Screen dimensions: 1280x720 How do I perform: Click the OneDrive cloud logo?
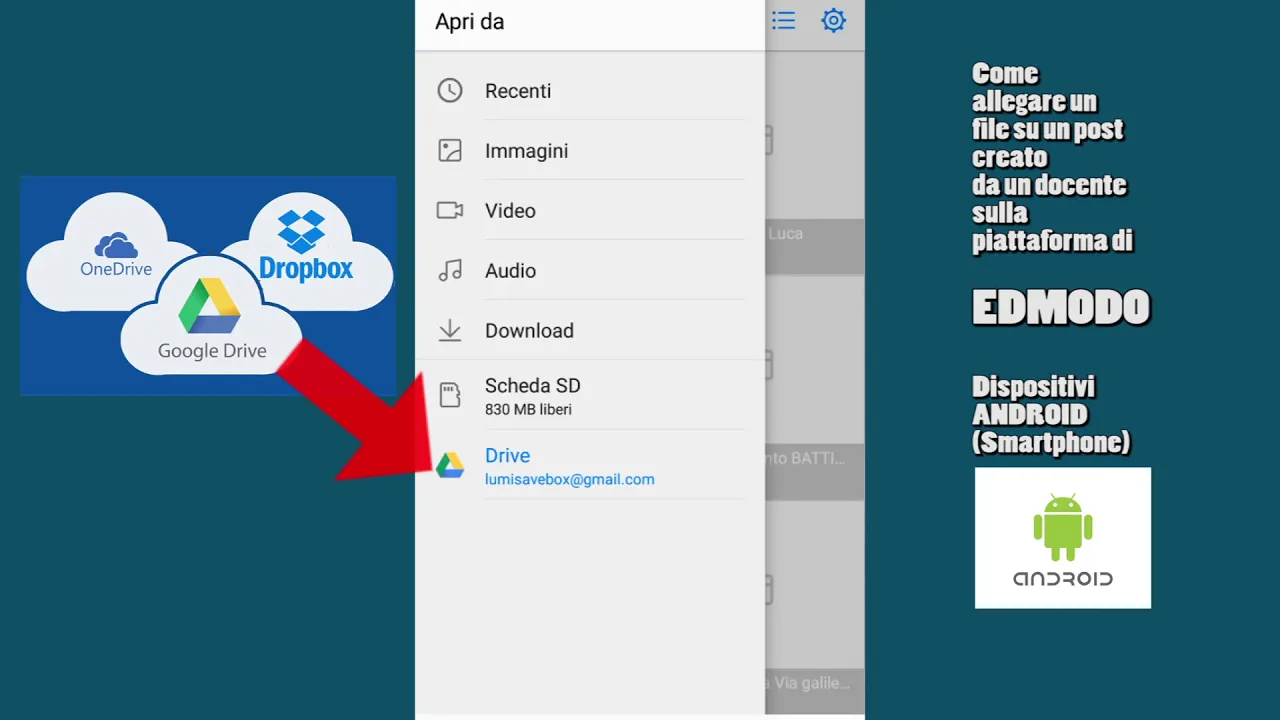pos(116,255)
